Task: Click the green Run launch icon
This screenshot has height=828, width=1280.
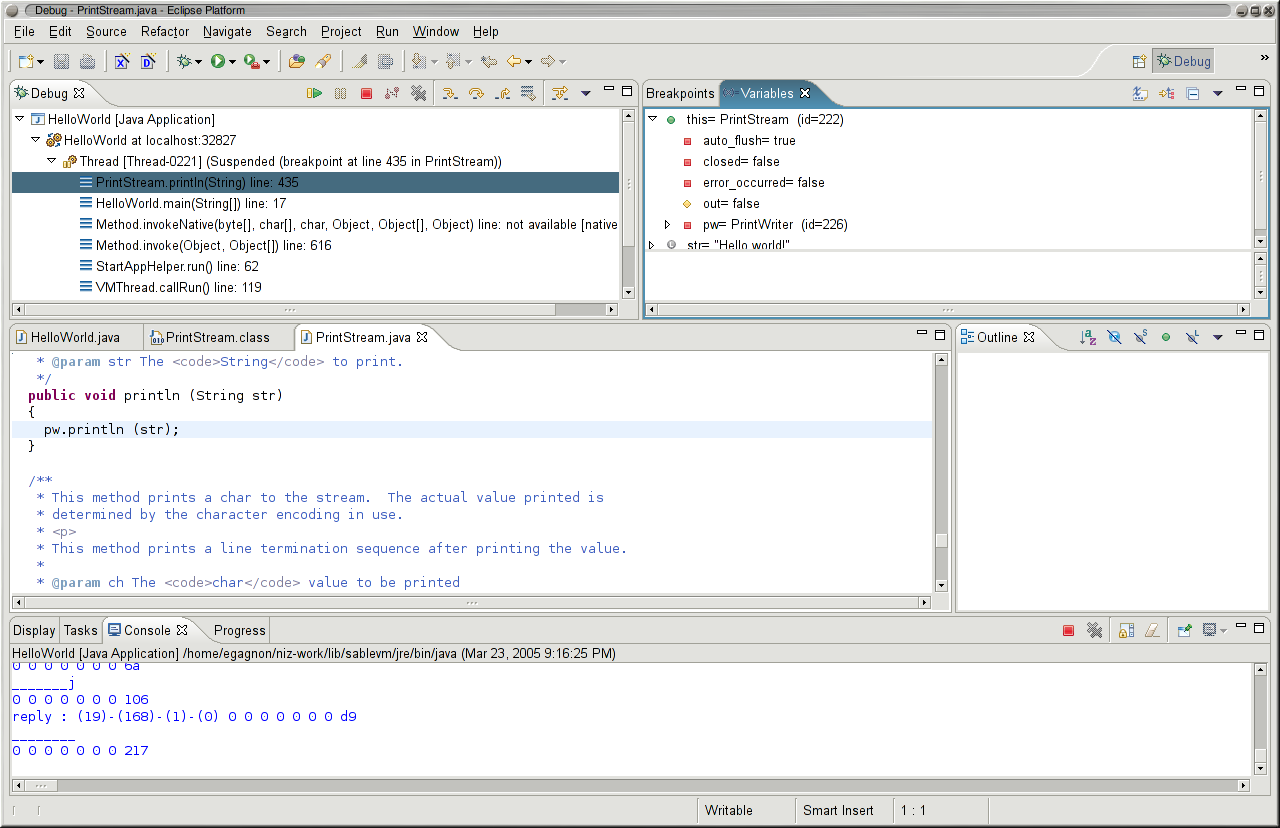Action: [x=217, y=62]
